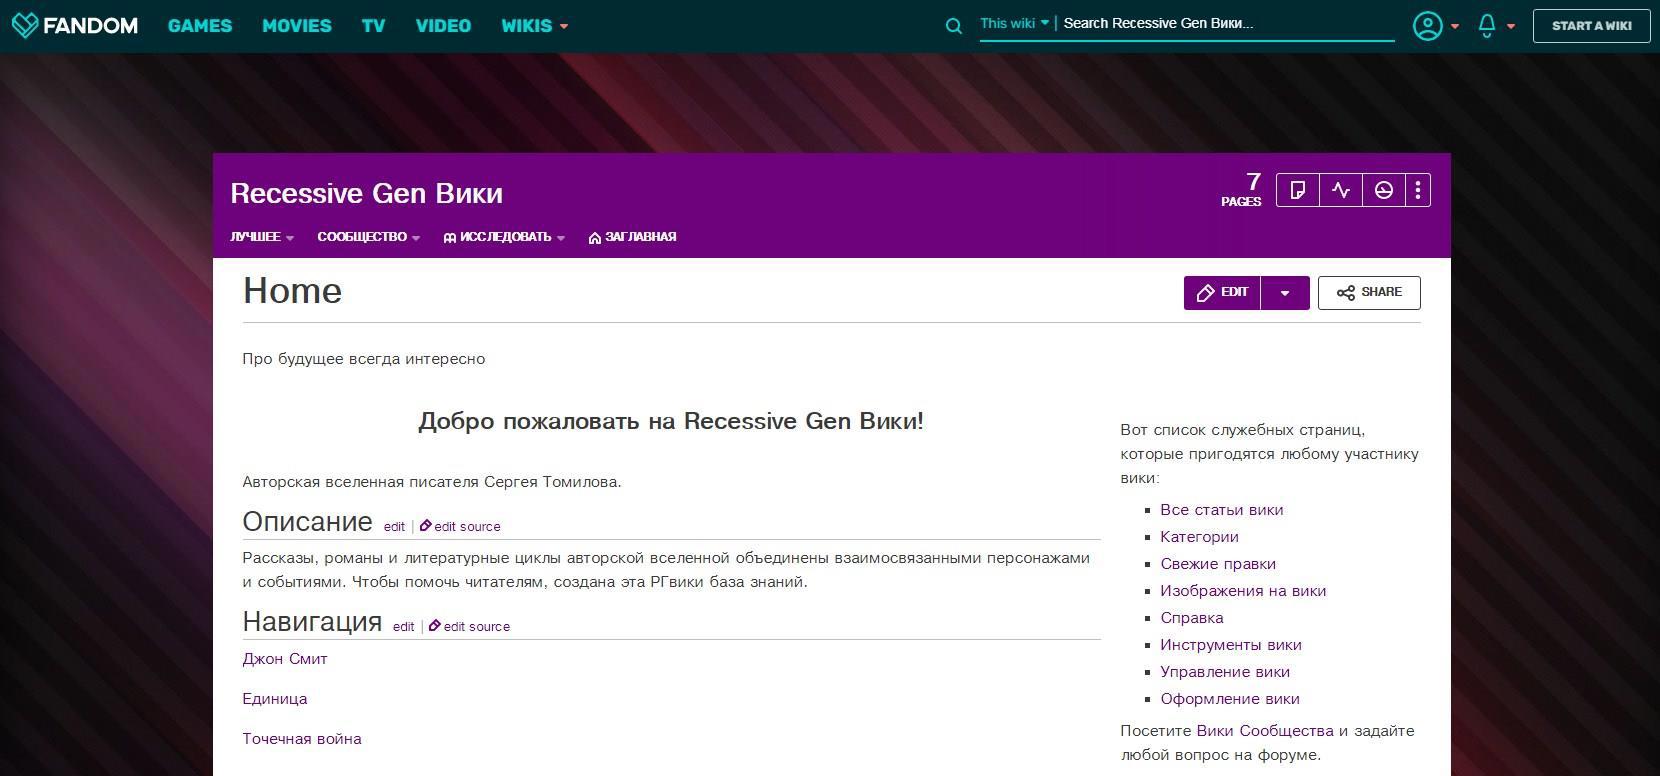Click the search magnifier icon
The width and height of the screenshot is (1660, 776).
click(954, 26)
